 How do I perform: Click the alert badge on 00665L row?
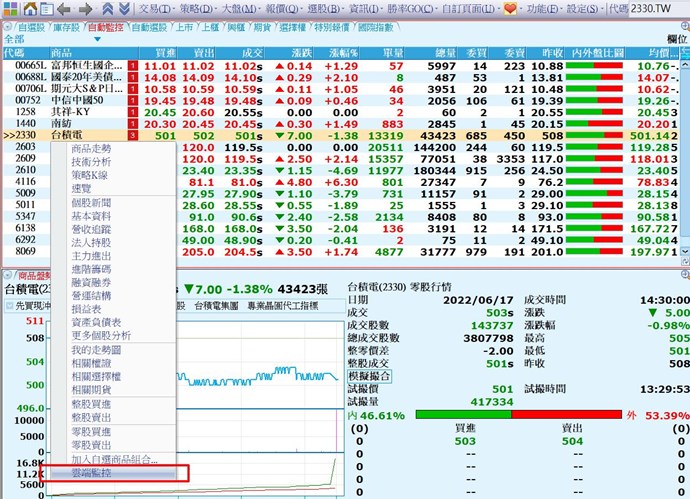coord(133,66)
